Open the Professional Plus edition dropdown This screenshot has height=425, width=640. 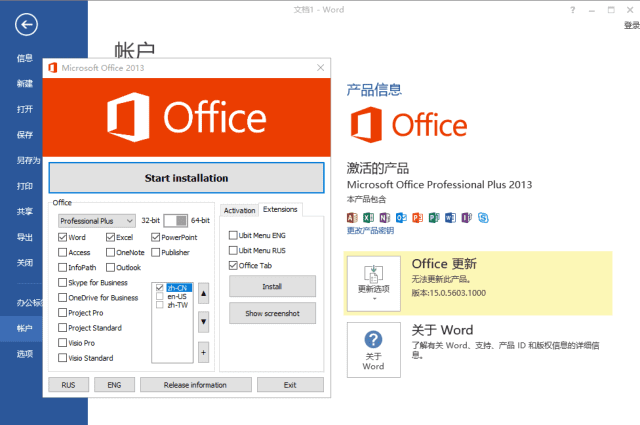(97, 221)
